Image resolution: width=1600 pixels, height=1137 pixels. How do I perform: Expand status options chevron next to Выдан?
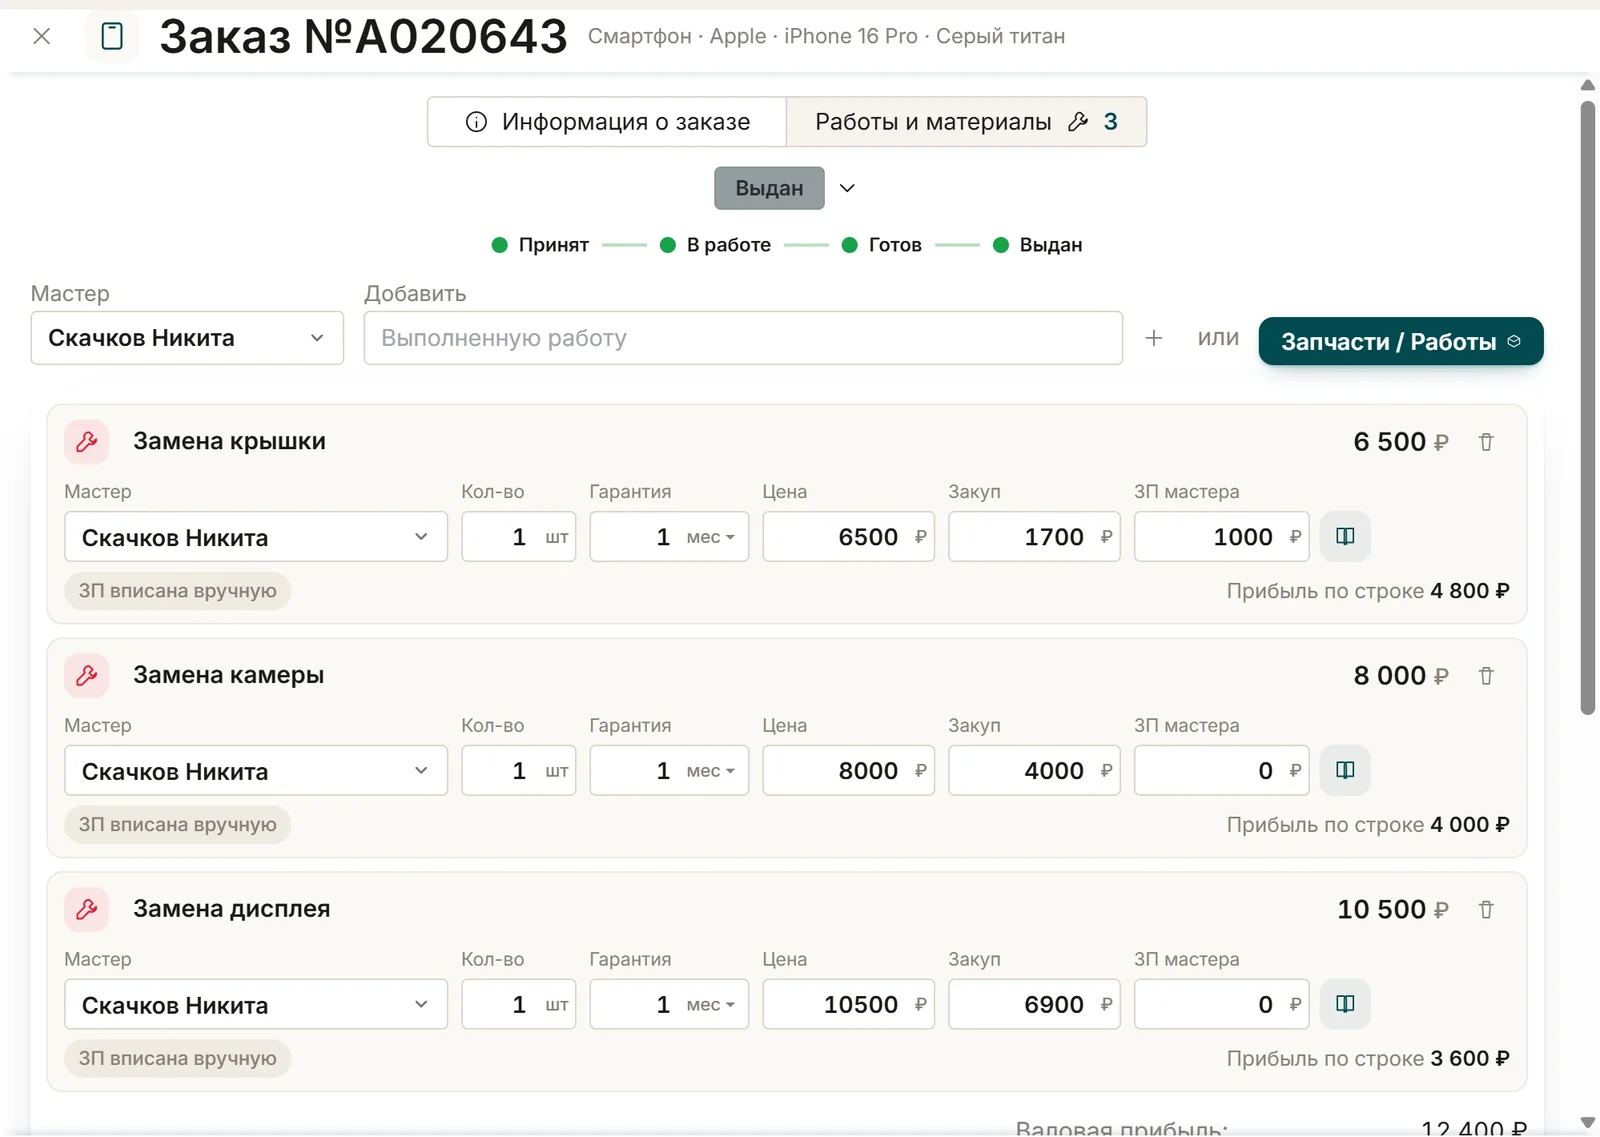(x=847, y=188)
